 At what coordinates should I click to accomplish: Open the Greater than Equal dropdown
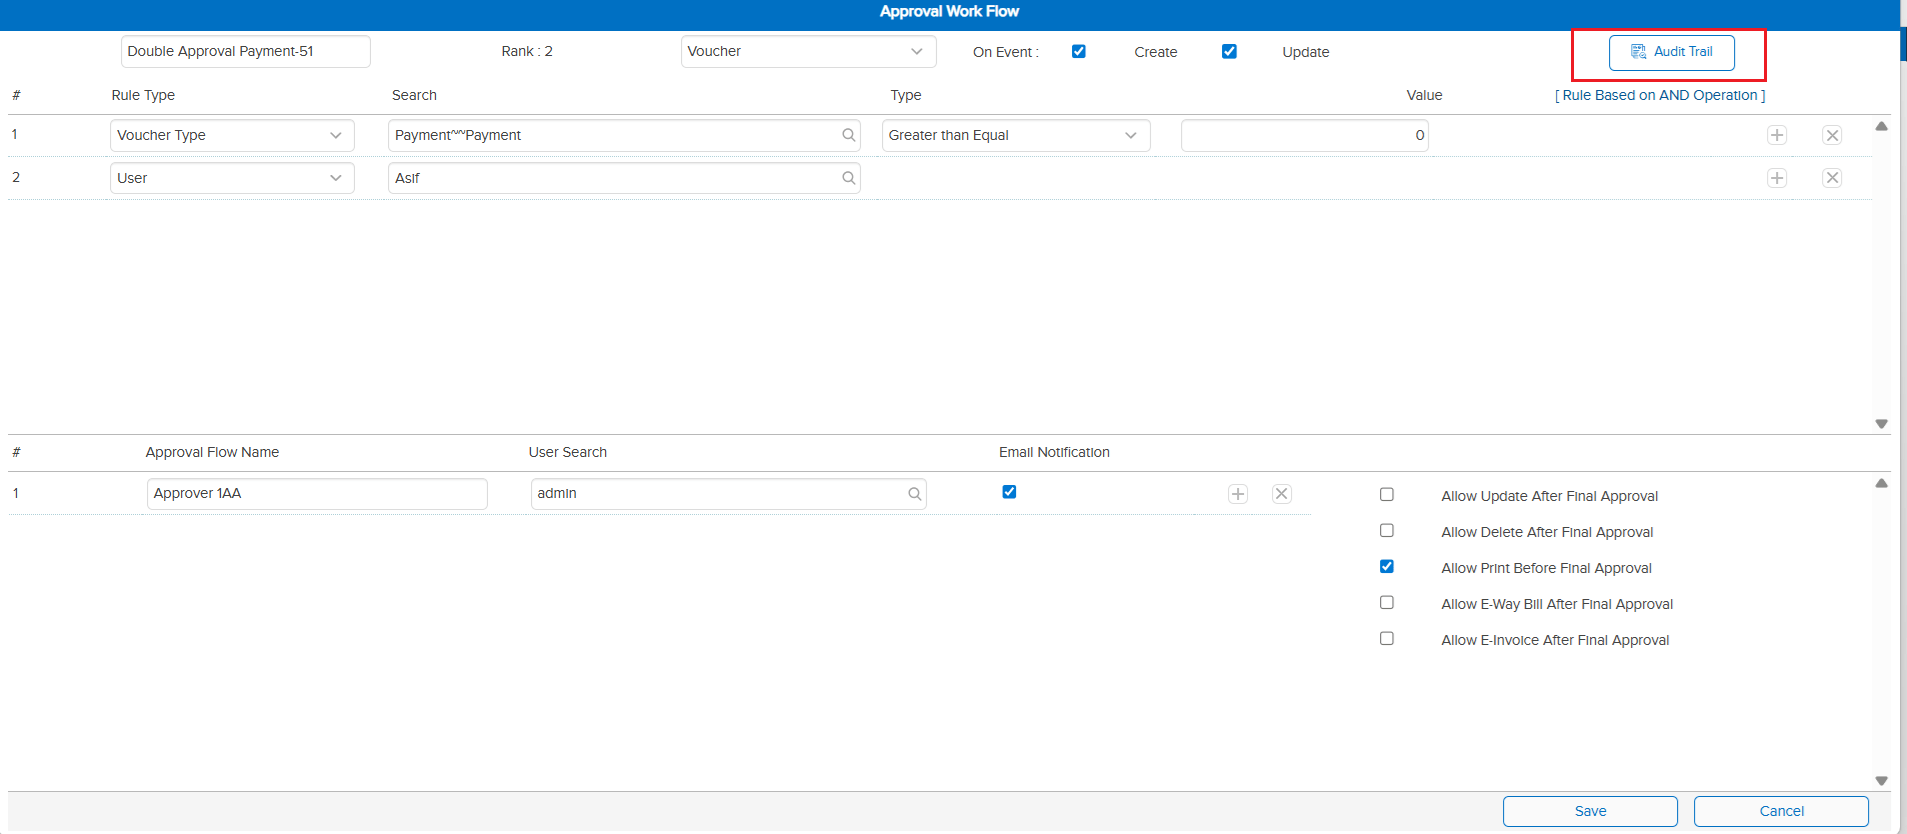click(x=1016, y=135)
